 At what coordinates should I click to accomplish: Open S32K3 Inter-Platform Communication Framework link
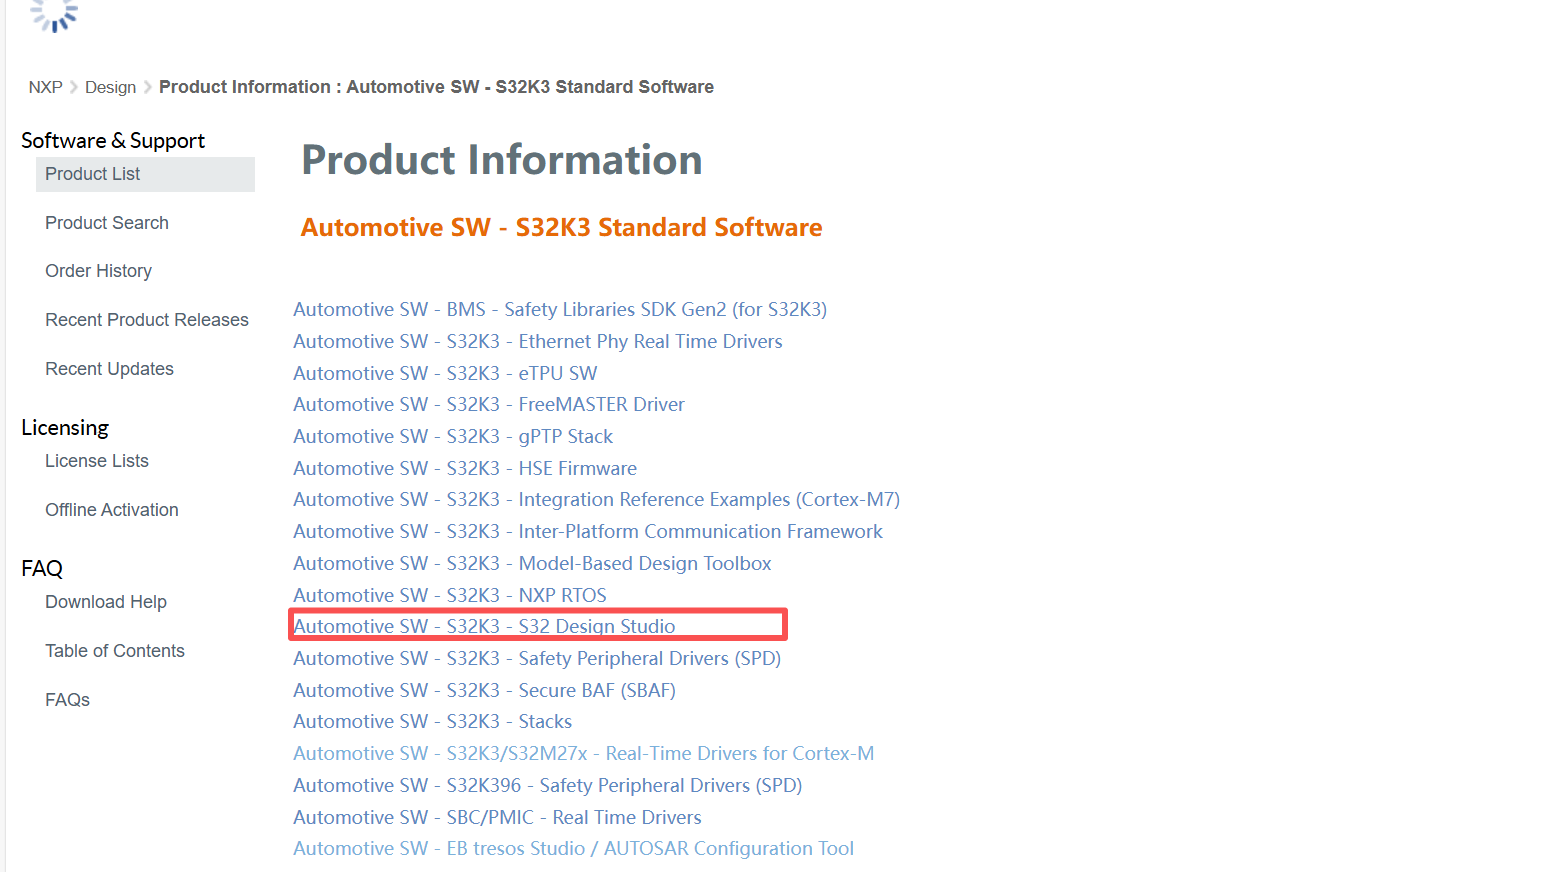[588, 532]
